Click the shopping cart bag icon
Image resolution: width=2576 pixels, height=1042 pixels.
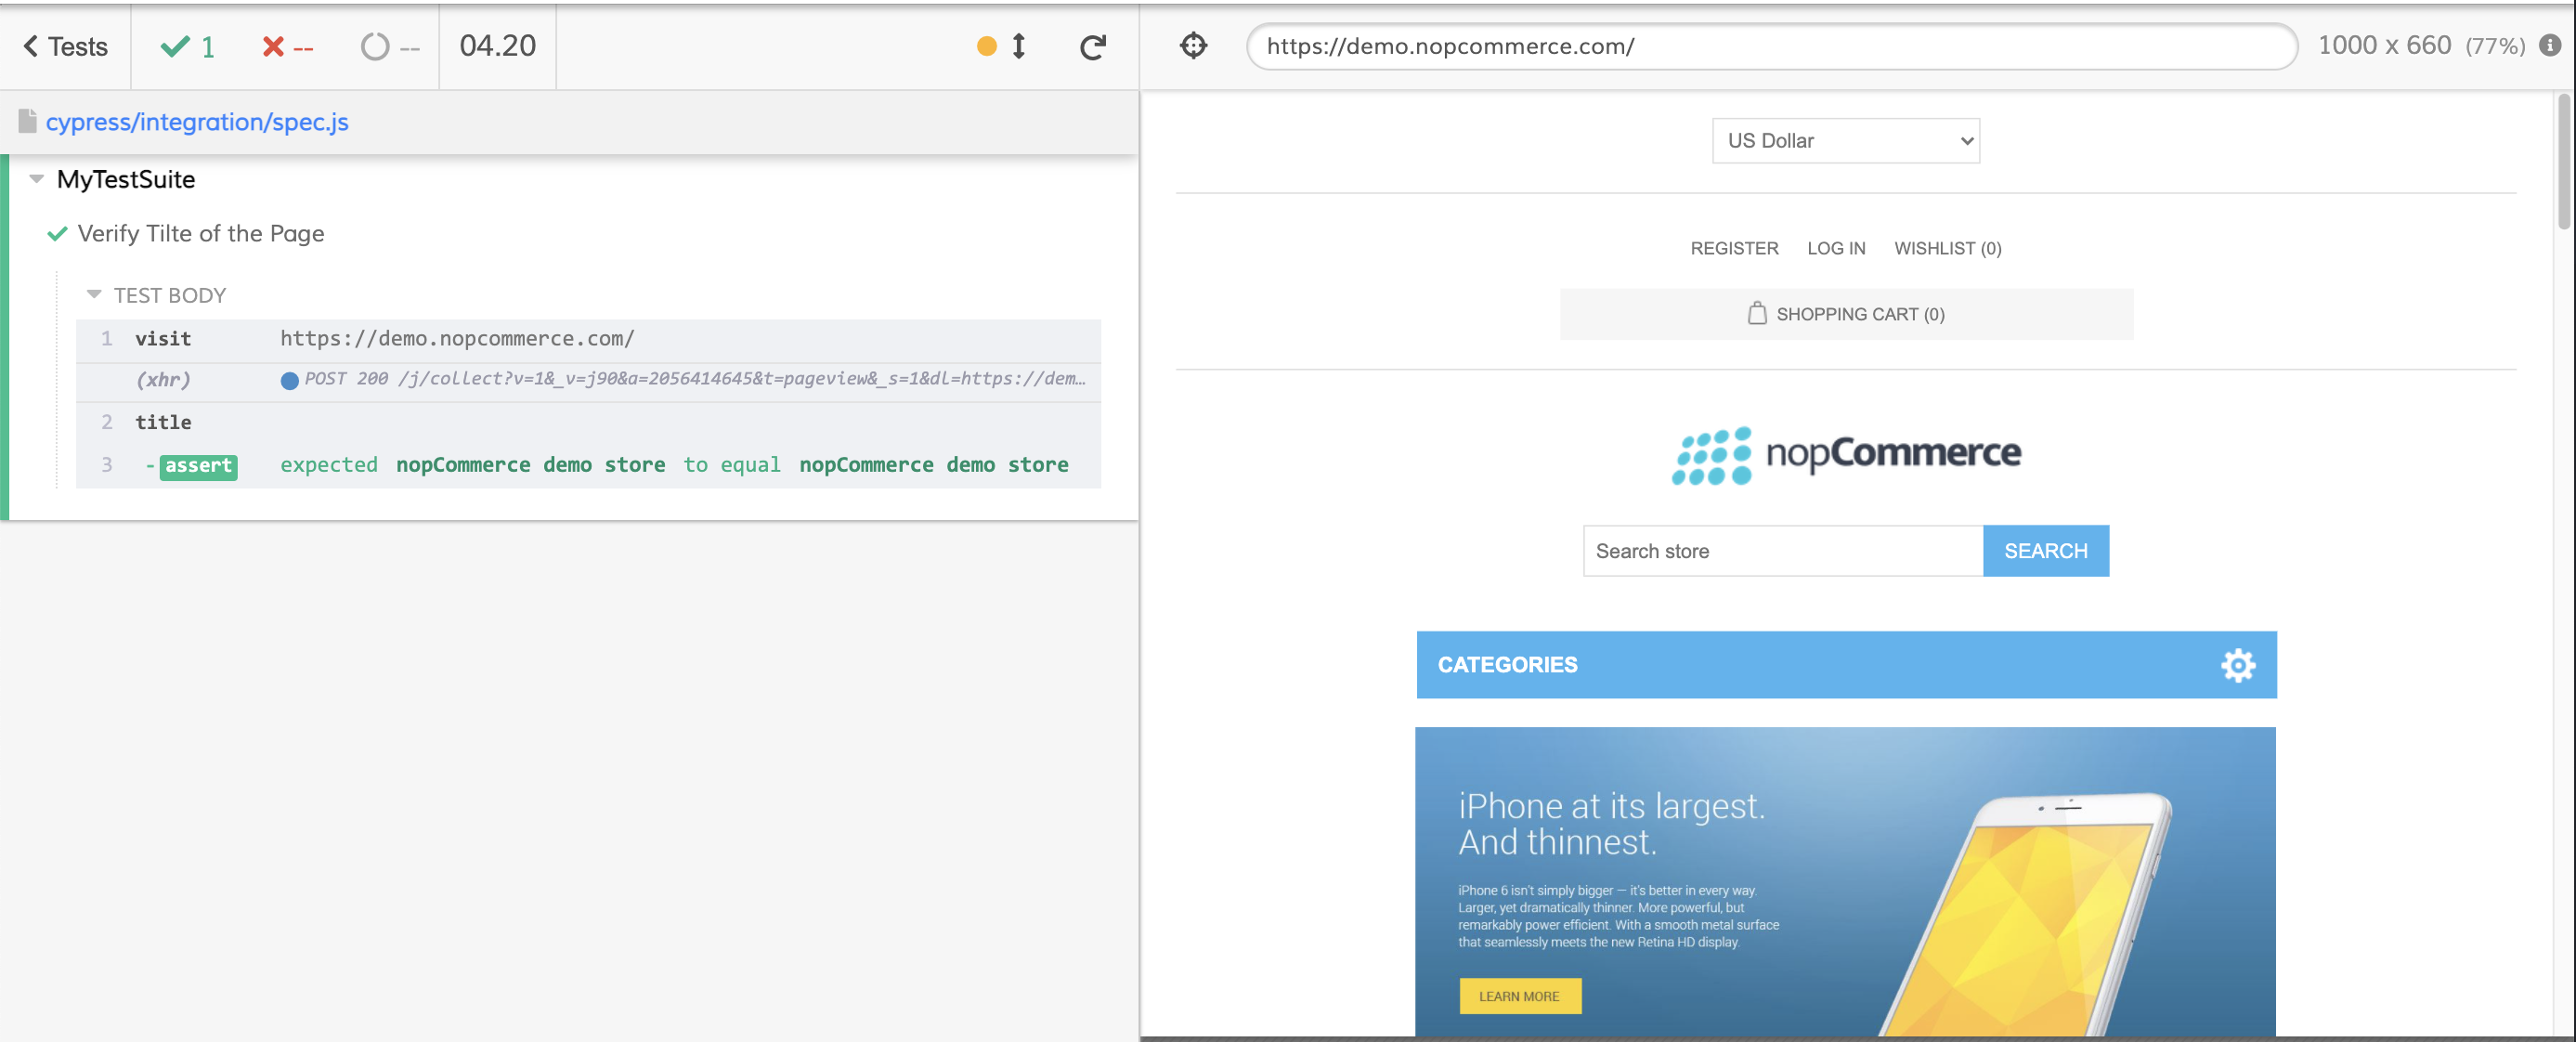(x=1756, y=313)
